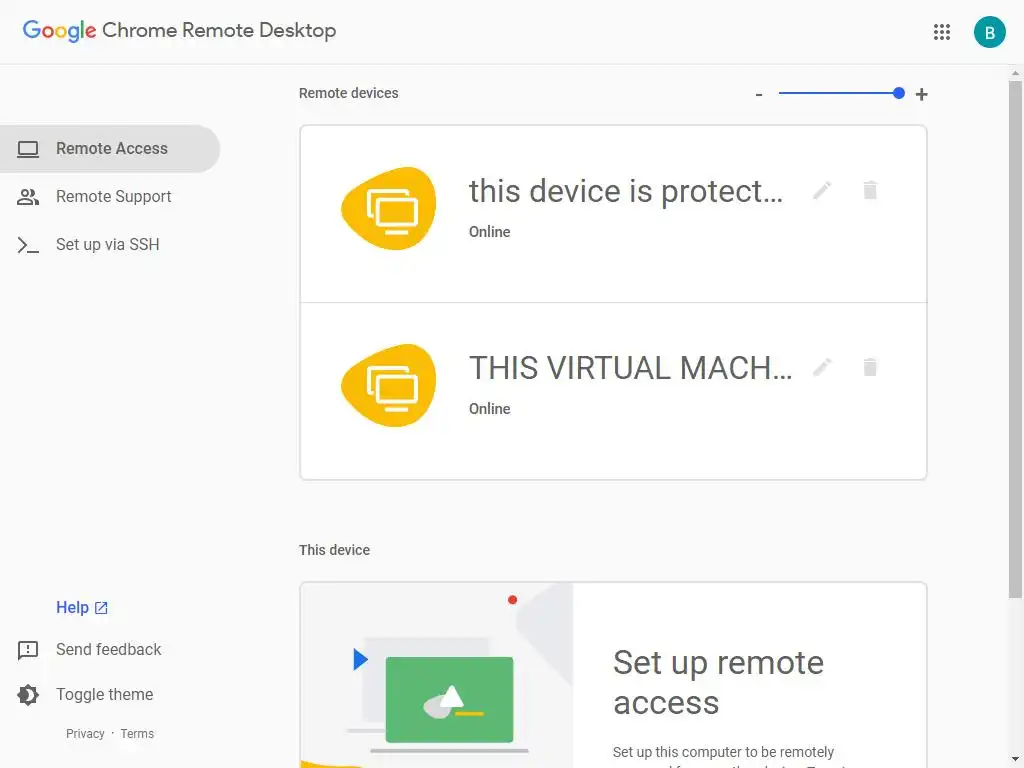Screen dimensions: 1024x768
Task: Click Online status under 'THIS VIRTUAL MACH...'
Action: tap(490, 409)
